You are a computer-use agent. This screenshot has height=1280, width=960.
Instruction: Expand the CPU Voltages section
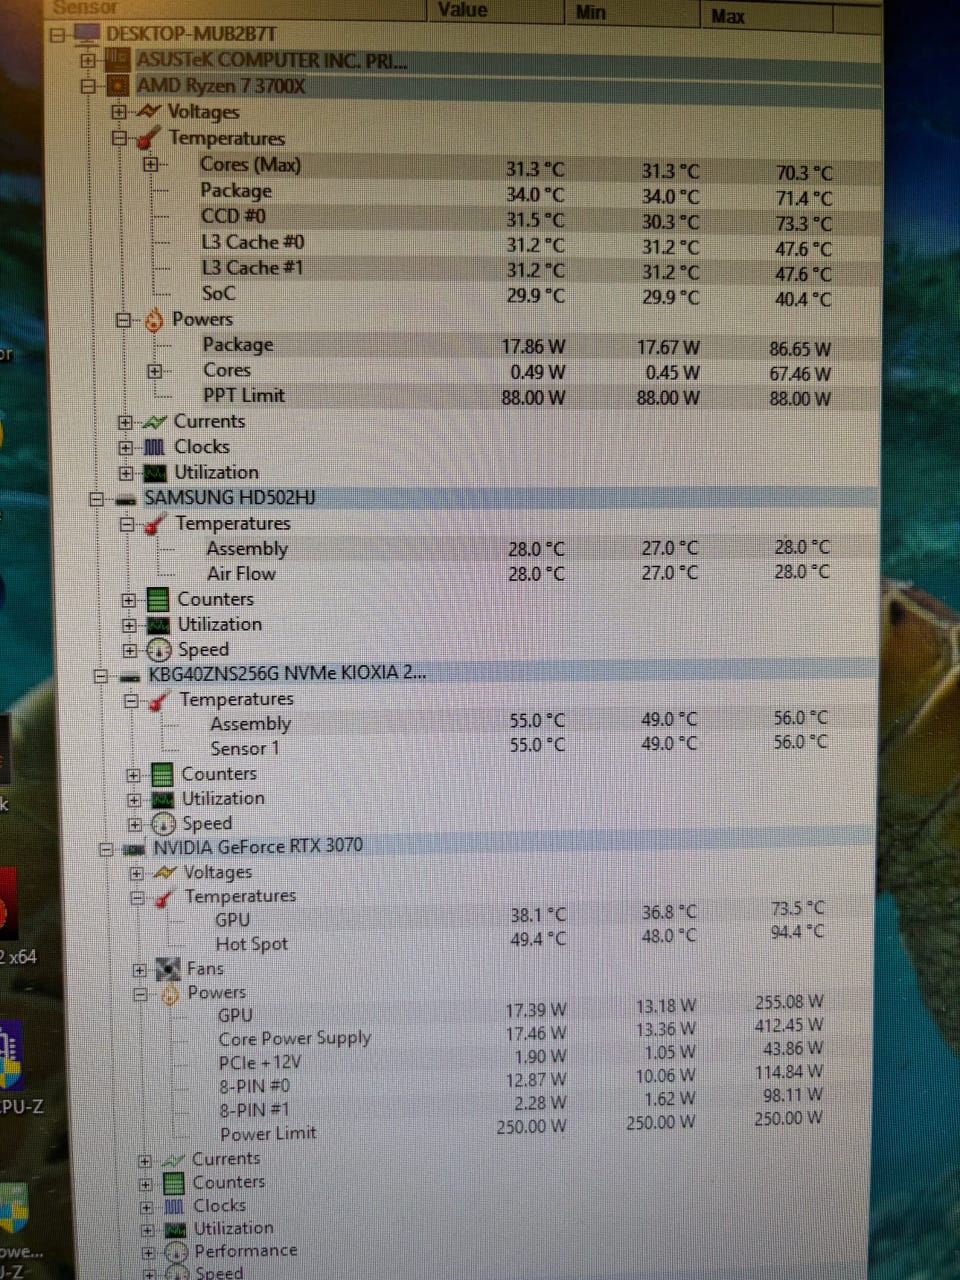119,112
